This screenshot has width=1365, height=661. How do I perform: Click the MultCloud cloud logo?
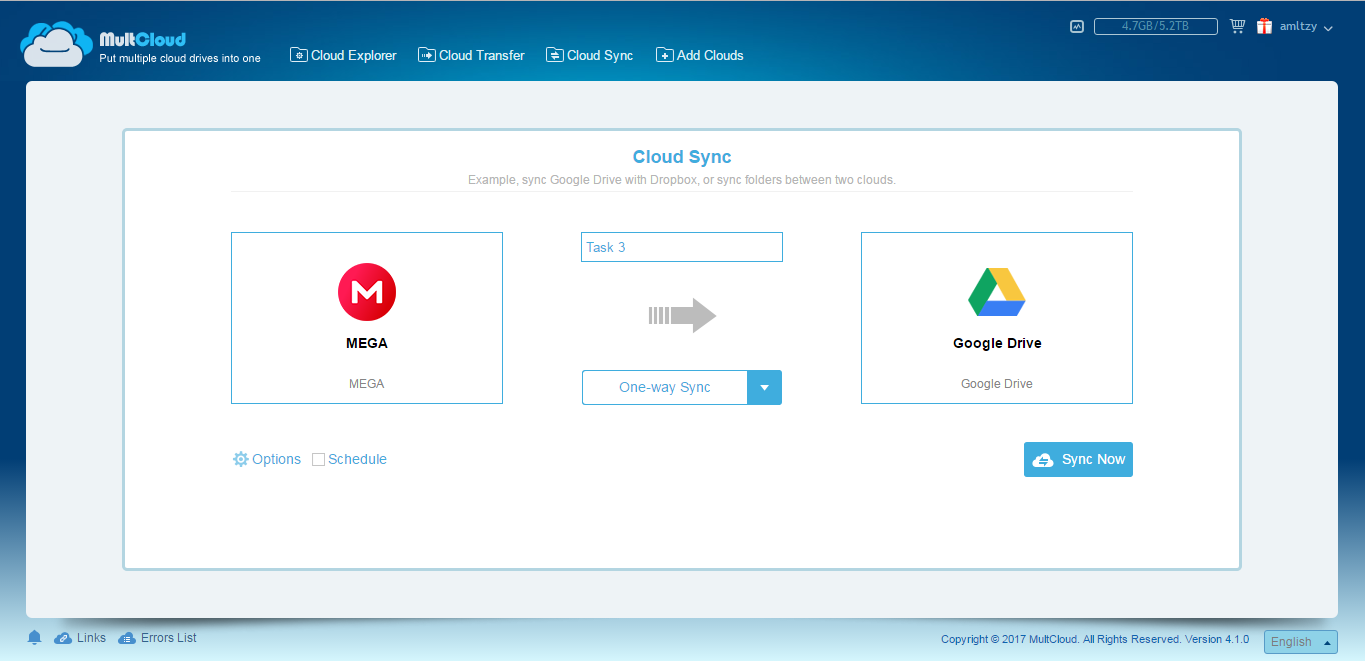[56, 42]
